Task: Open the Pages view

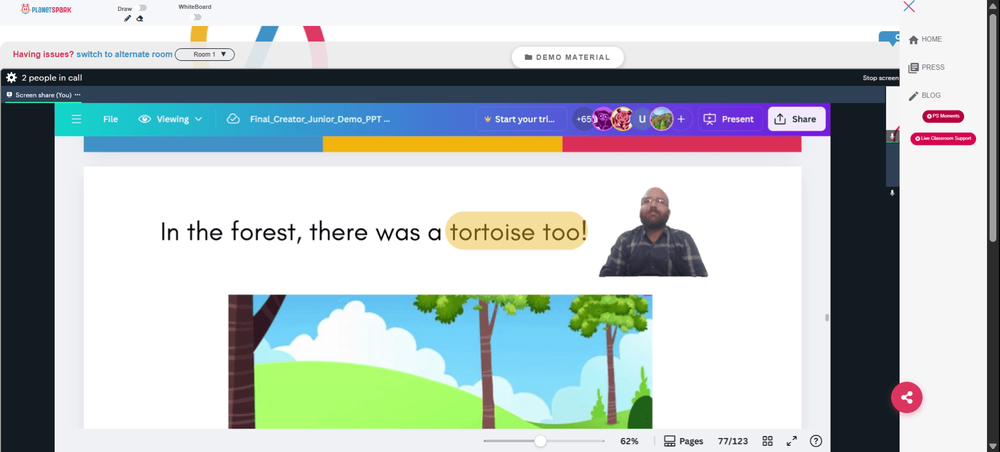Action: pyautogui.click(x=684, y=441)
